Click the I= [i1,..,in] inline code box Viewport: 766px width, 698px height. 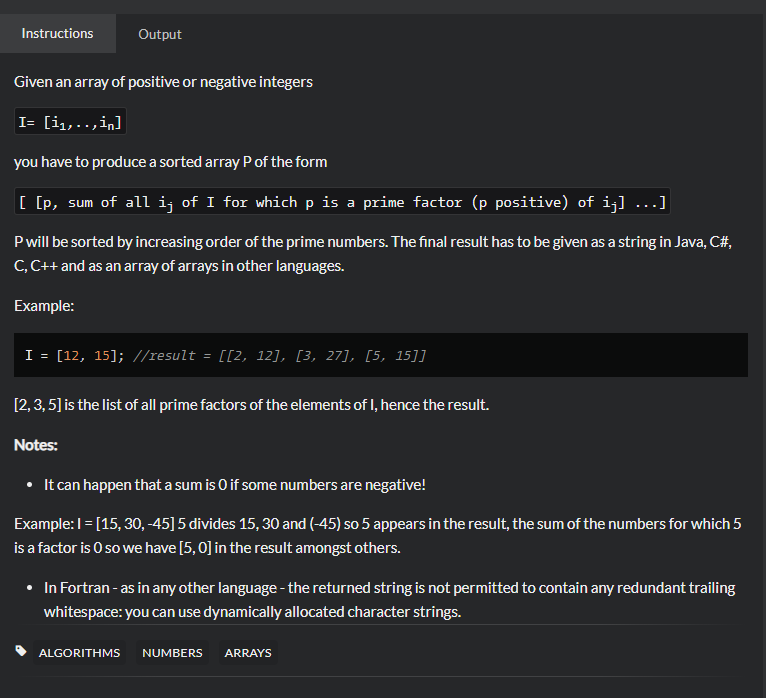click(x=70, y=122)
